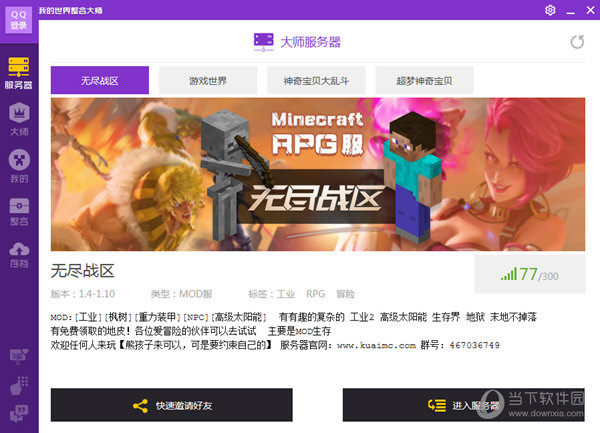Open the 整合 chest sidebar icon
The height and width of the screenshot is (433, 600).
click(x=19, y=212)
